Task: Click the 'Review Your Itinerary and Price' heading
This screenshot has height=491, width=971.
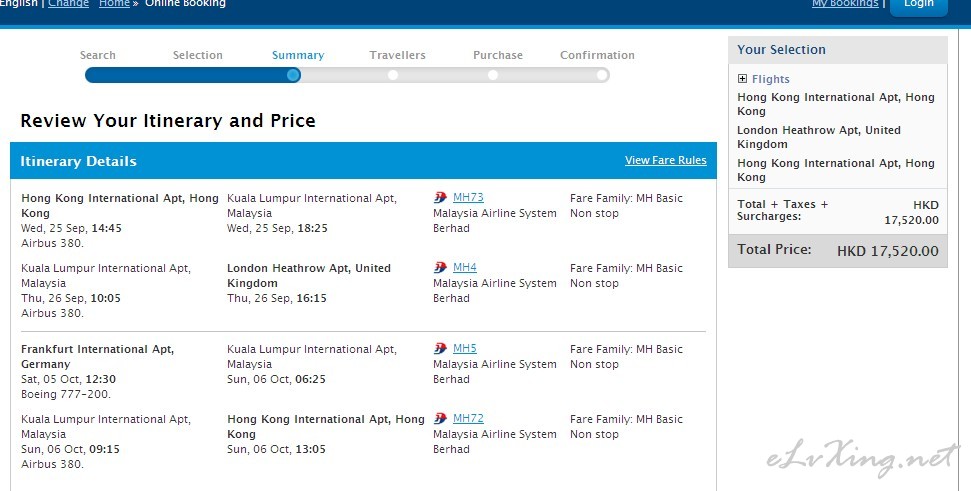Action: tap(168, 121)
